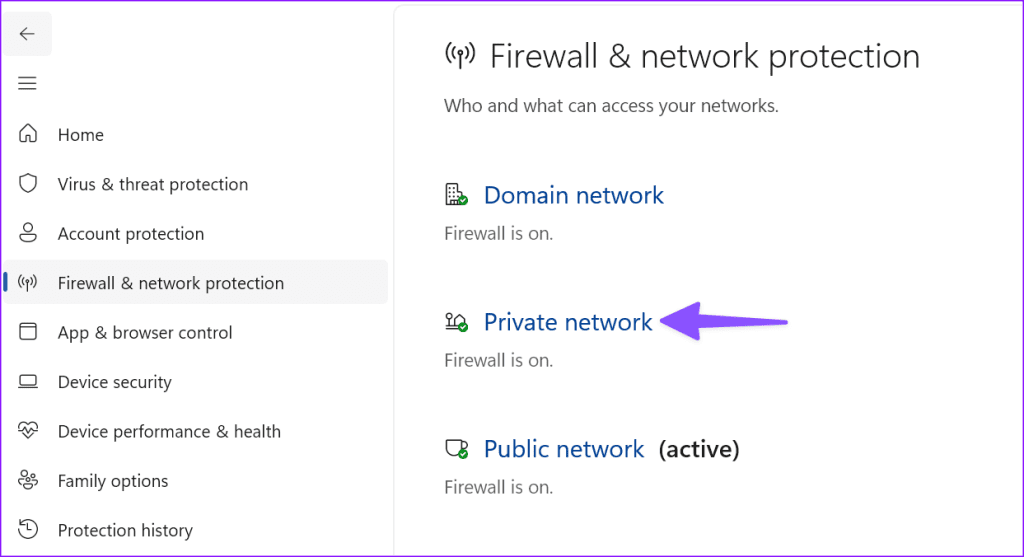Go to Virus & threat protection
1024x557 pixels.
point(153,184)
